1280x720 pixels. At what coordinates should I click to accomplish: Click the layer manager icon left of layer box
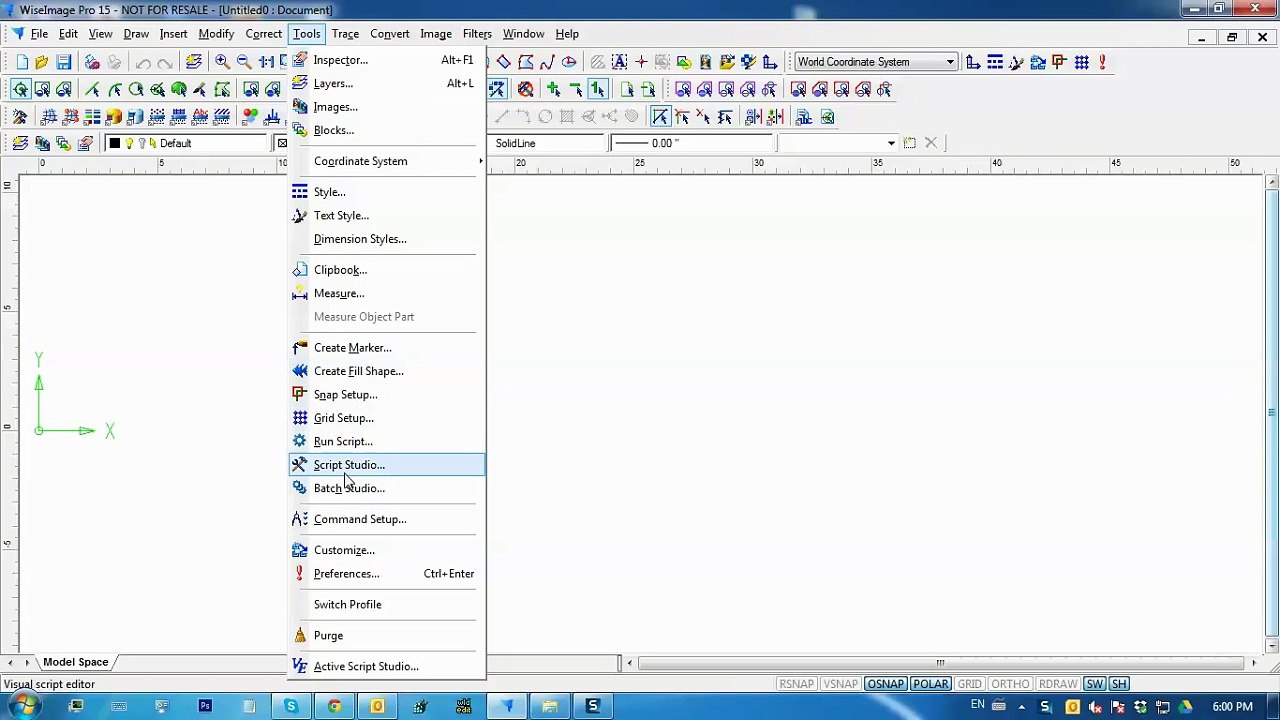click(20, 143)
